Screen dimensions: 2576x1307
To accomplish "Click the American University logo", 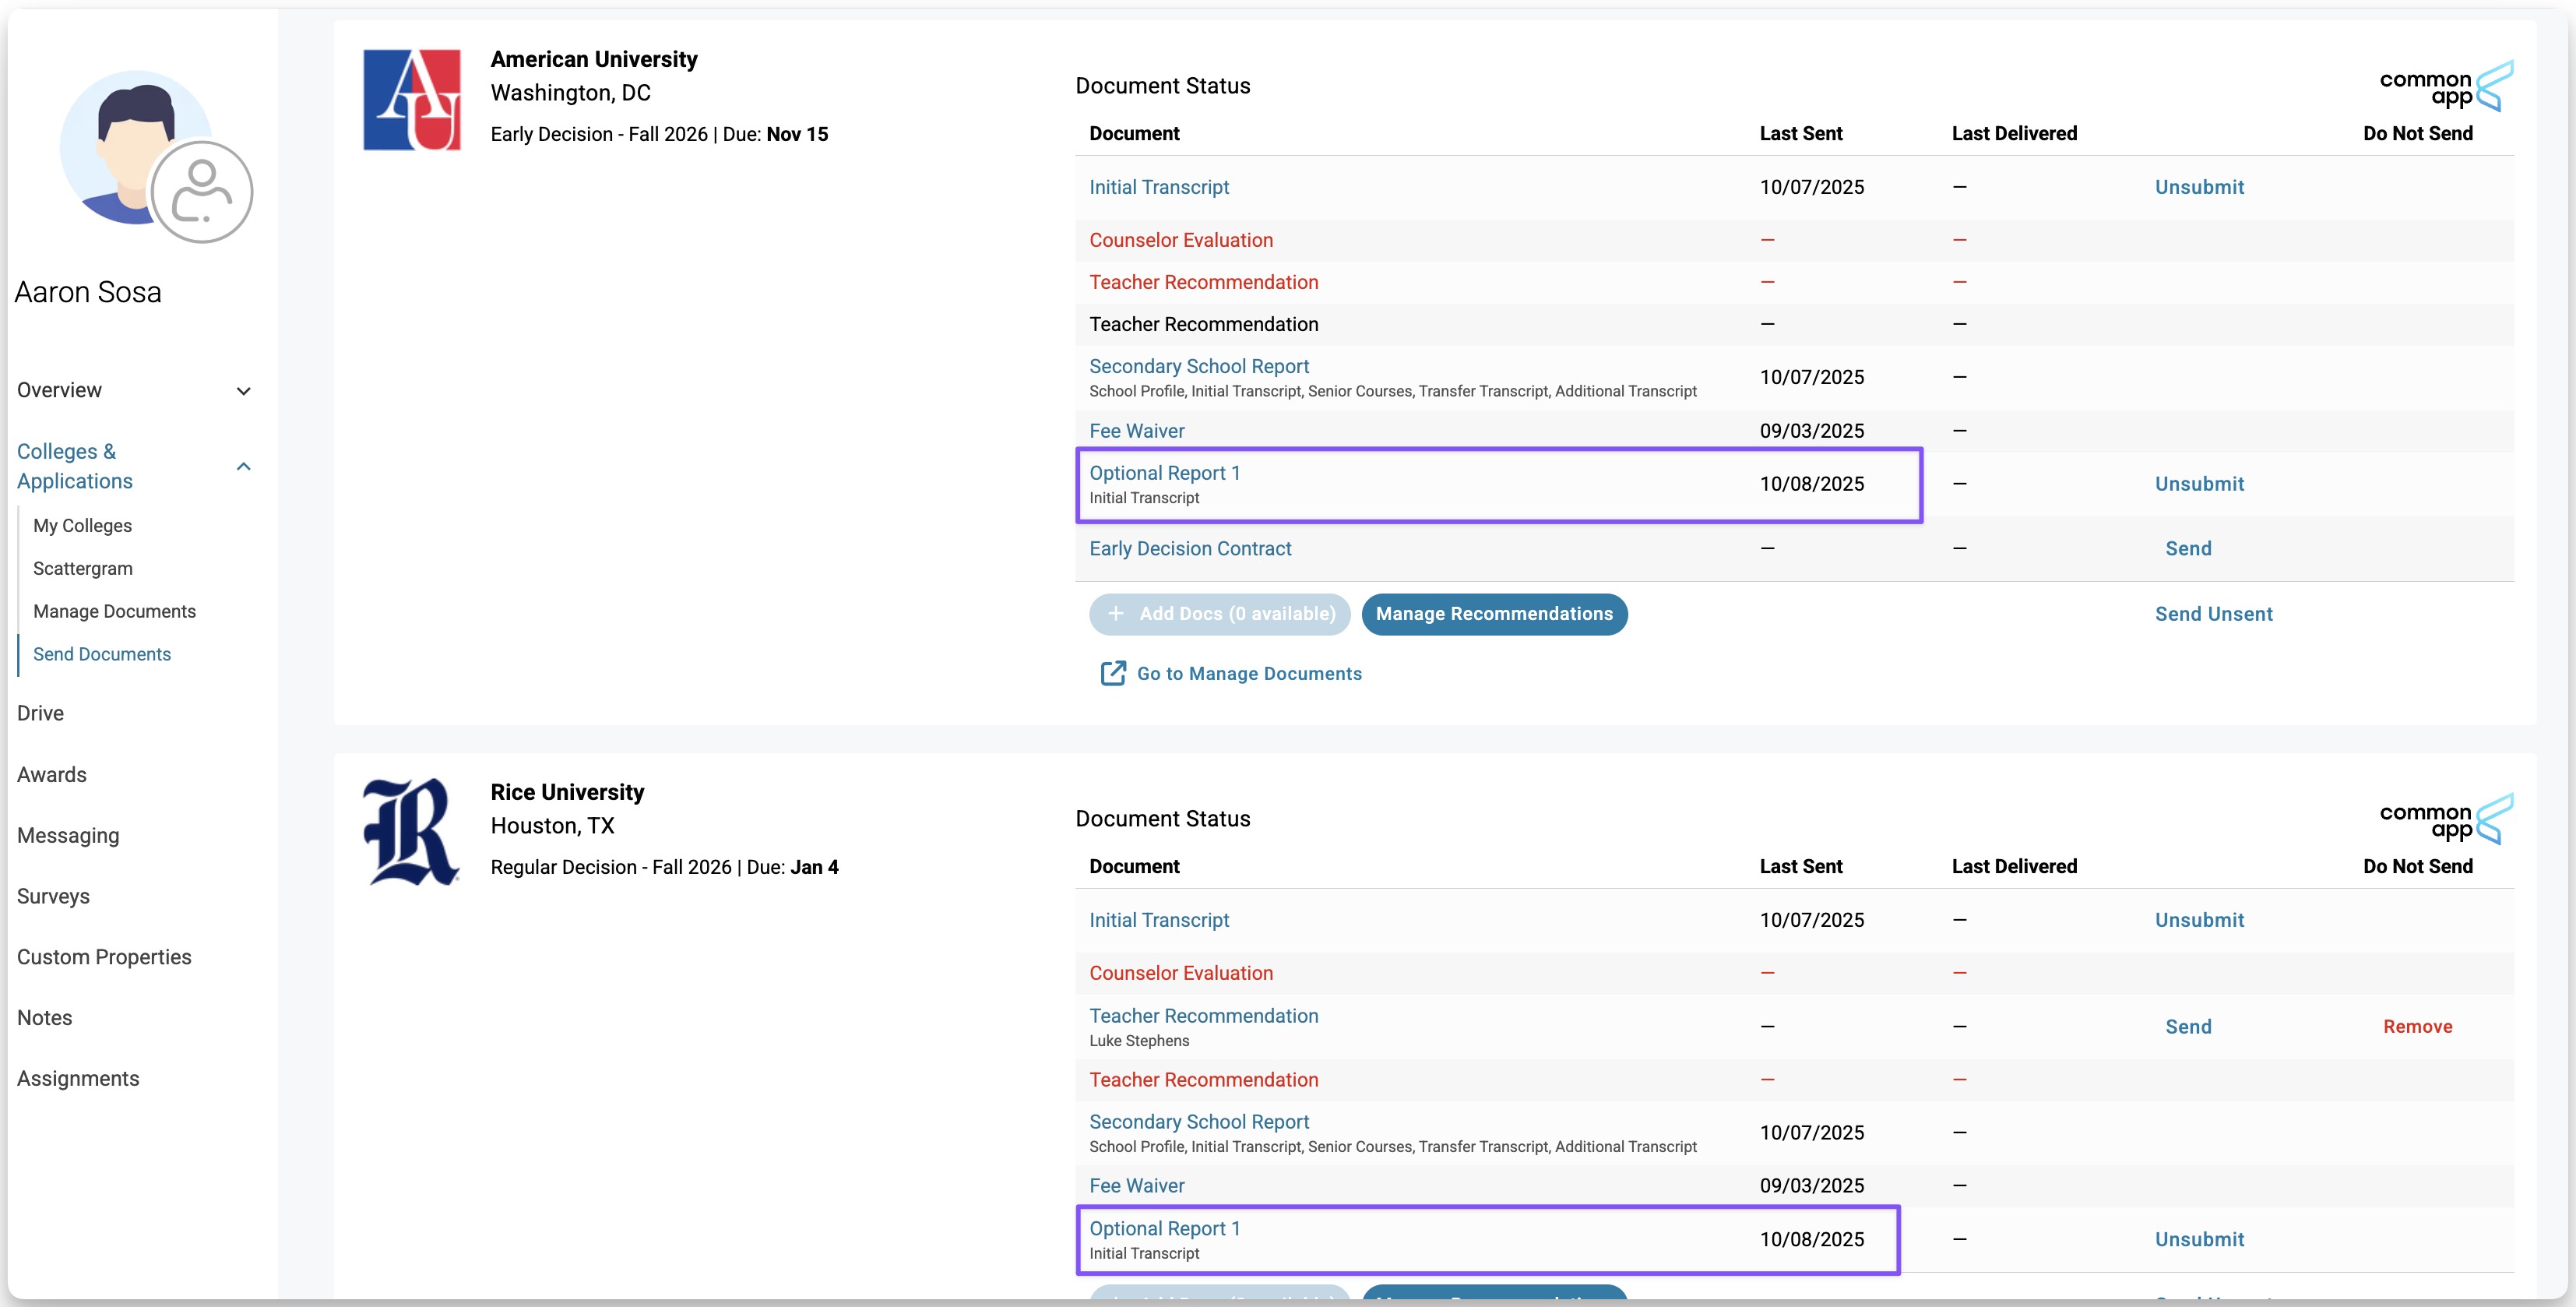I will (x=412, y=100).
